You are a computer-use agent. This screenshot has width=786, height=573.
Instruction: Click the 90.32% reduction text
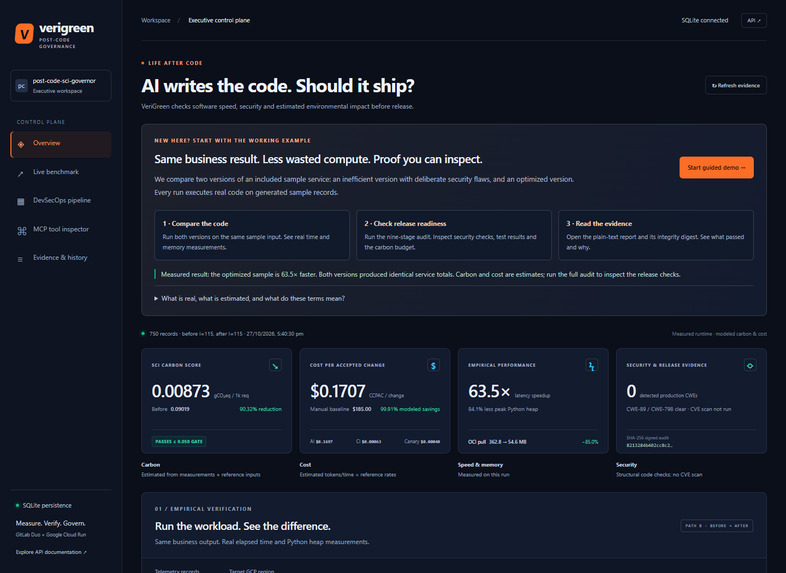click(261, 409)
